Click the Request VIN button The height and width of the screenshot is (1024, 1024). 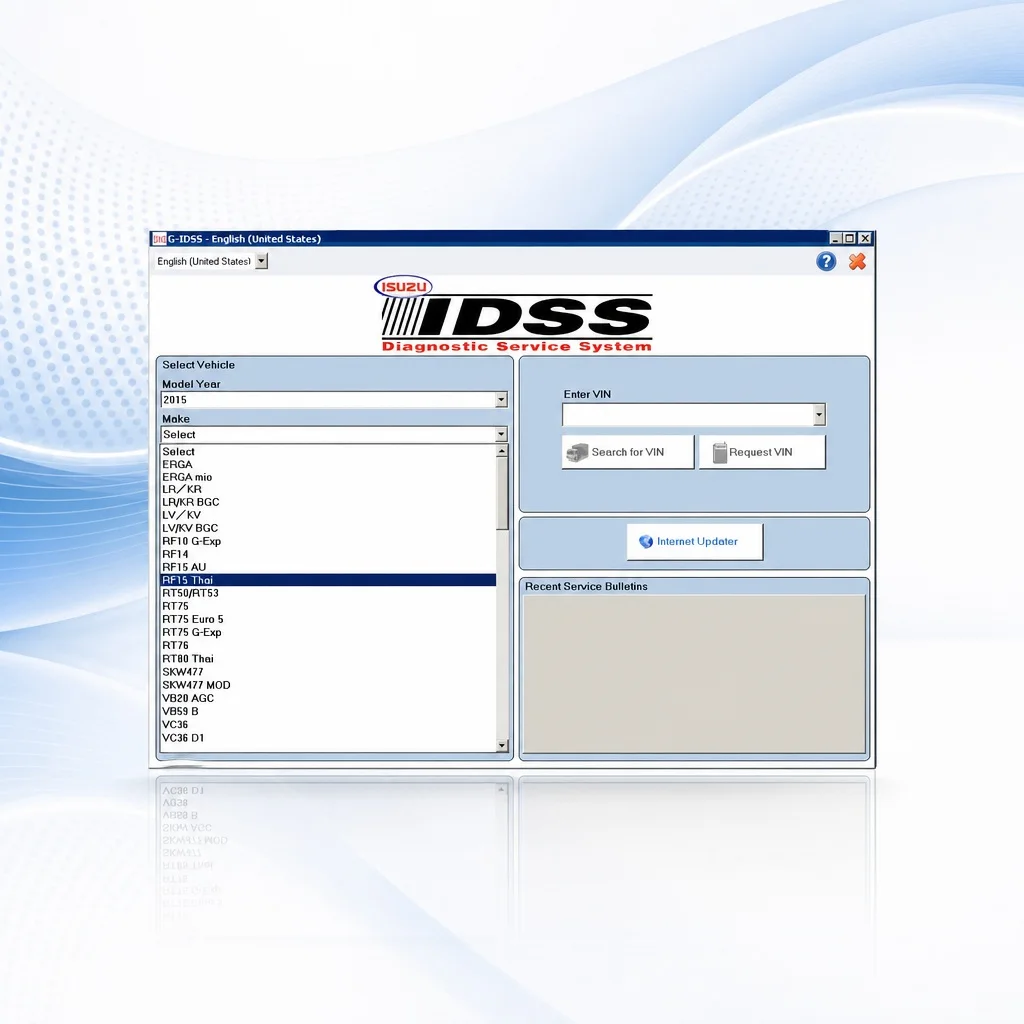tap(762, 452)
